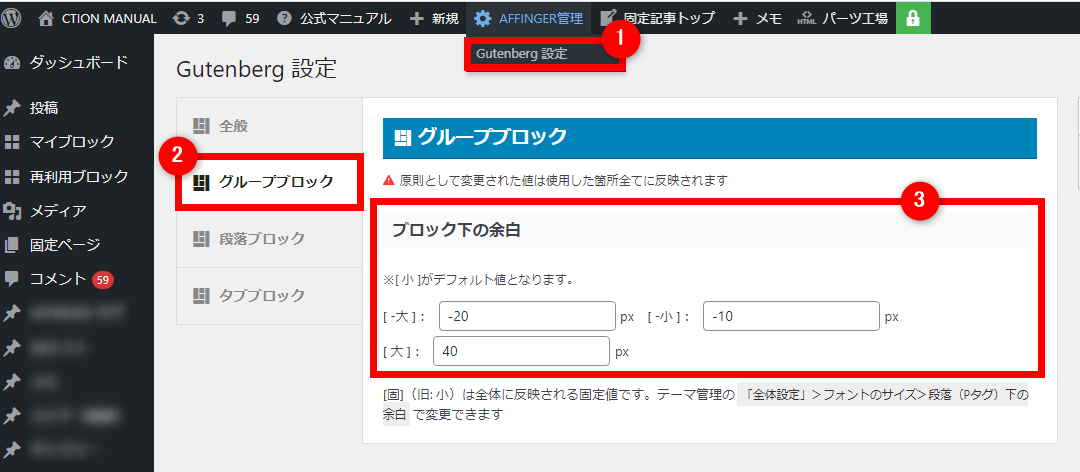Viewport: 1080px width, 472px height.
Task: Open comments bubble showing 59 in admin bar
Action: tap(240, 19)
